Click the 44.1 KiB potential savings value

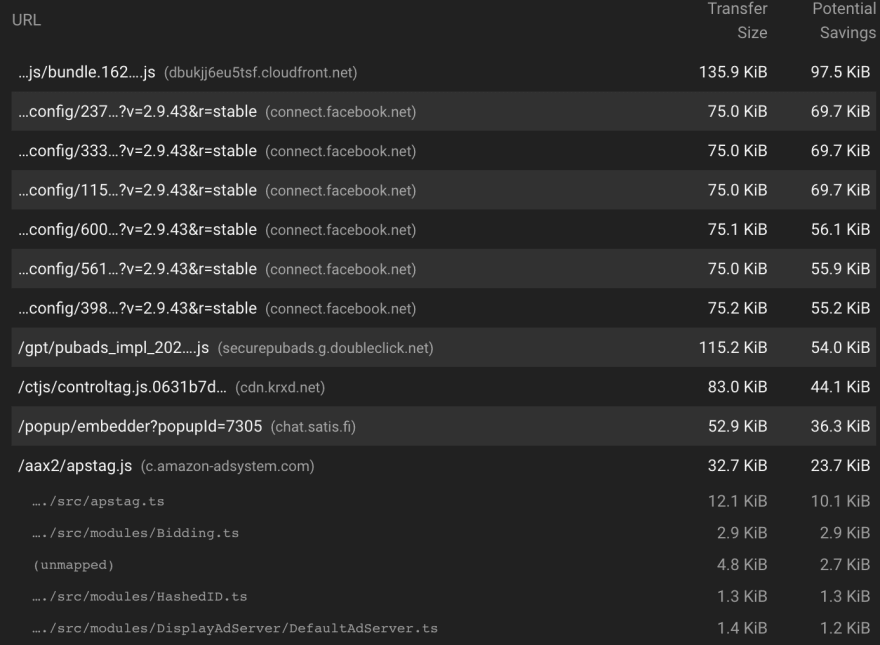(x=840, y=387)
